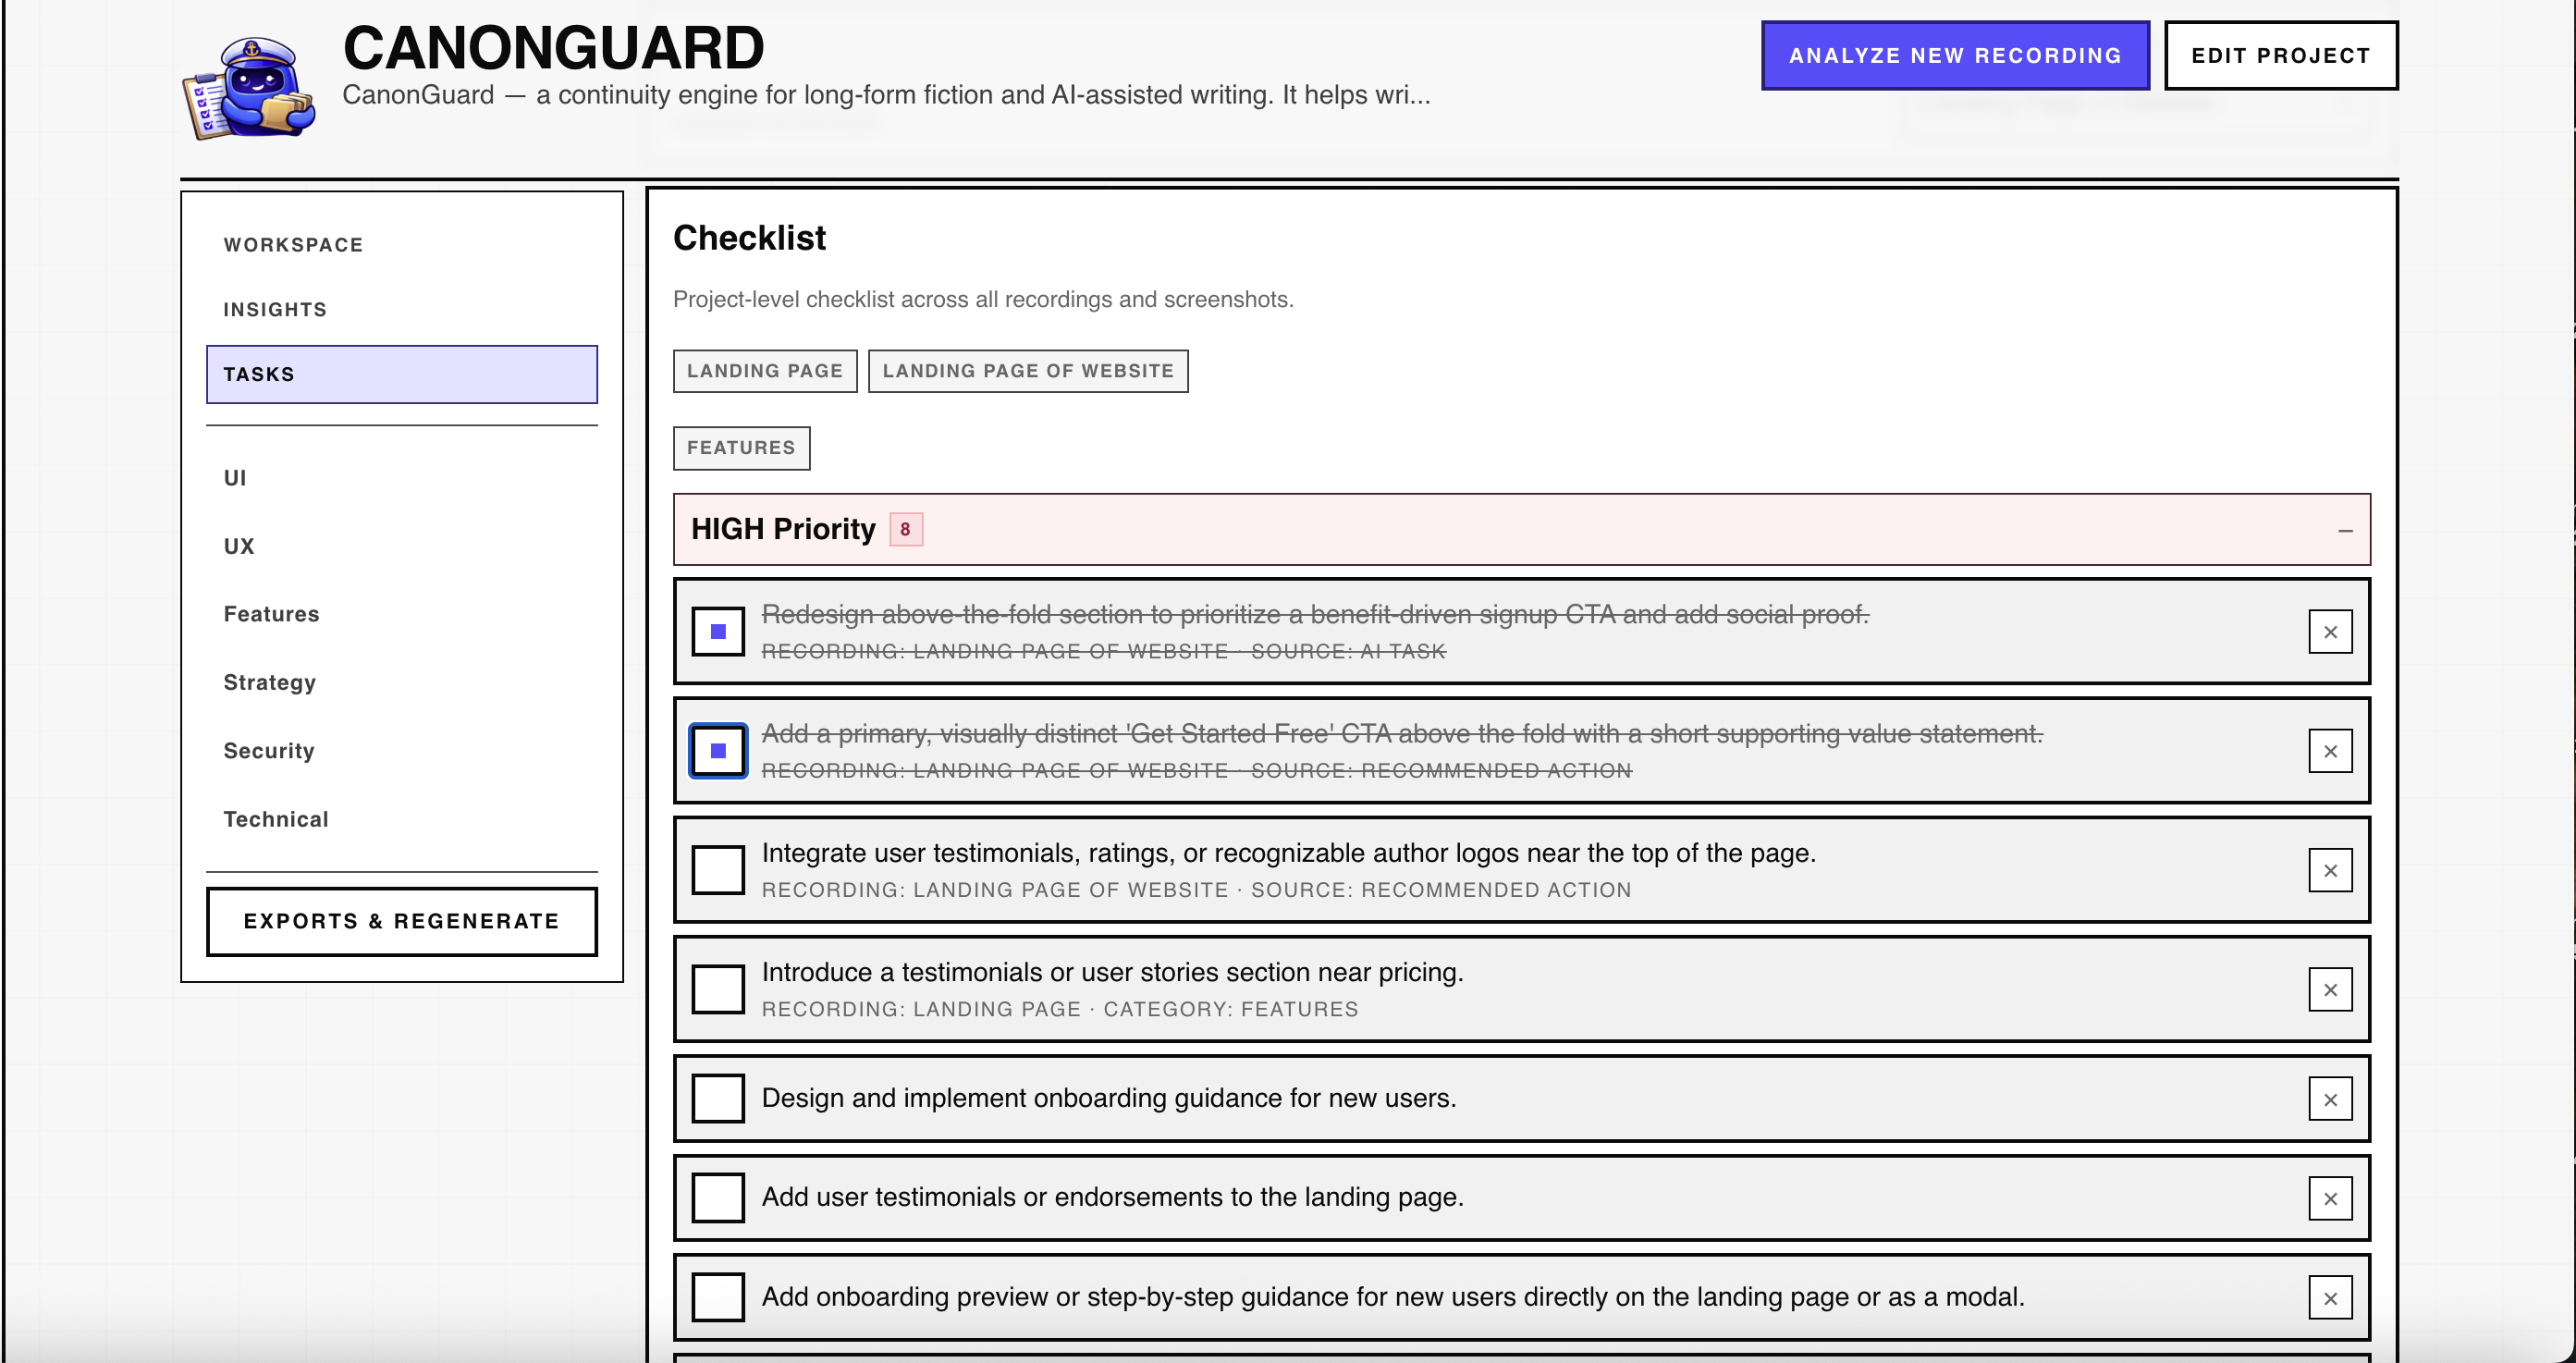Check the 'Integrate user testimonials' task
The width and height of the screenshot is (2576, 1363).
717,870
